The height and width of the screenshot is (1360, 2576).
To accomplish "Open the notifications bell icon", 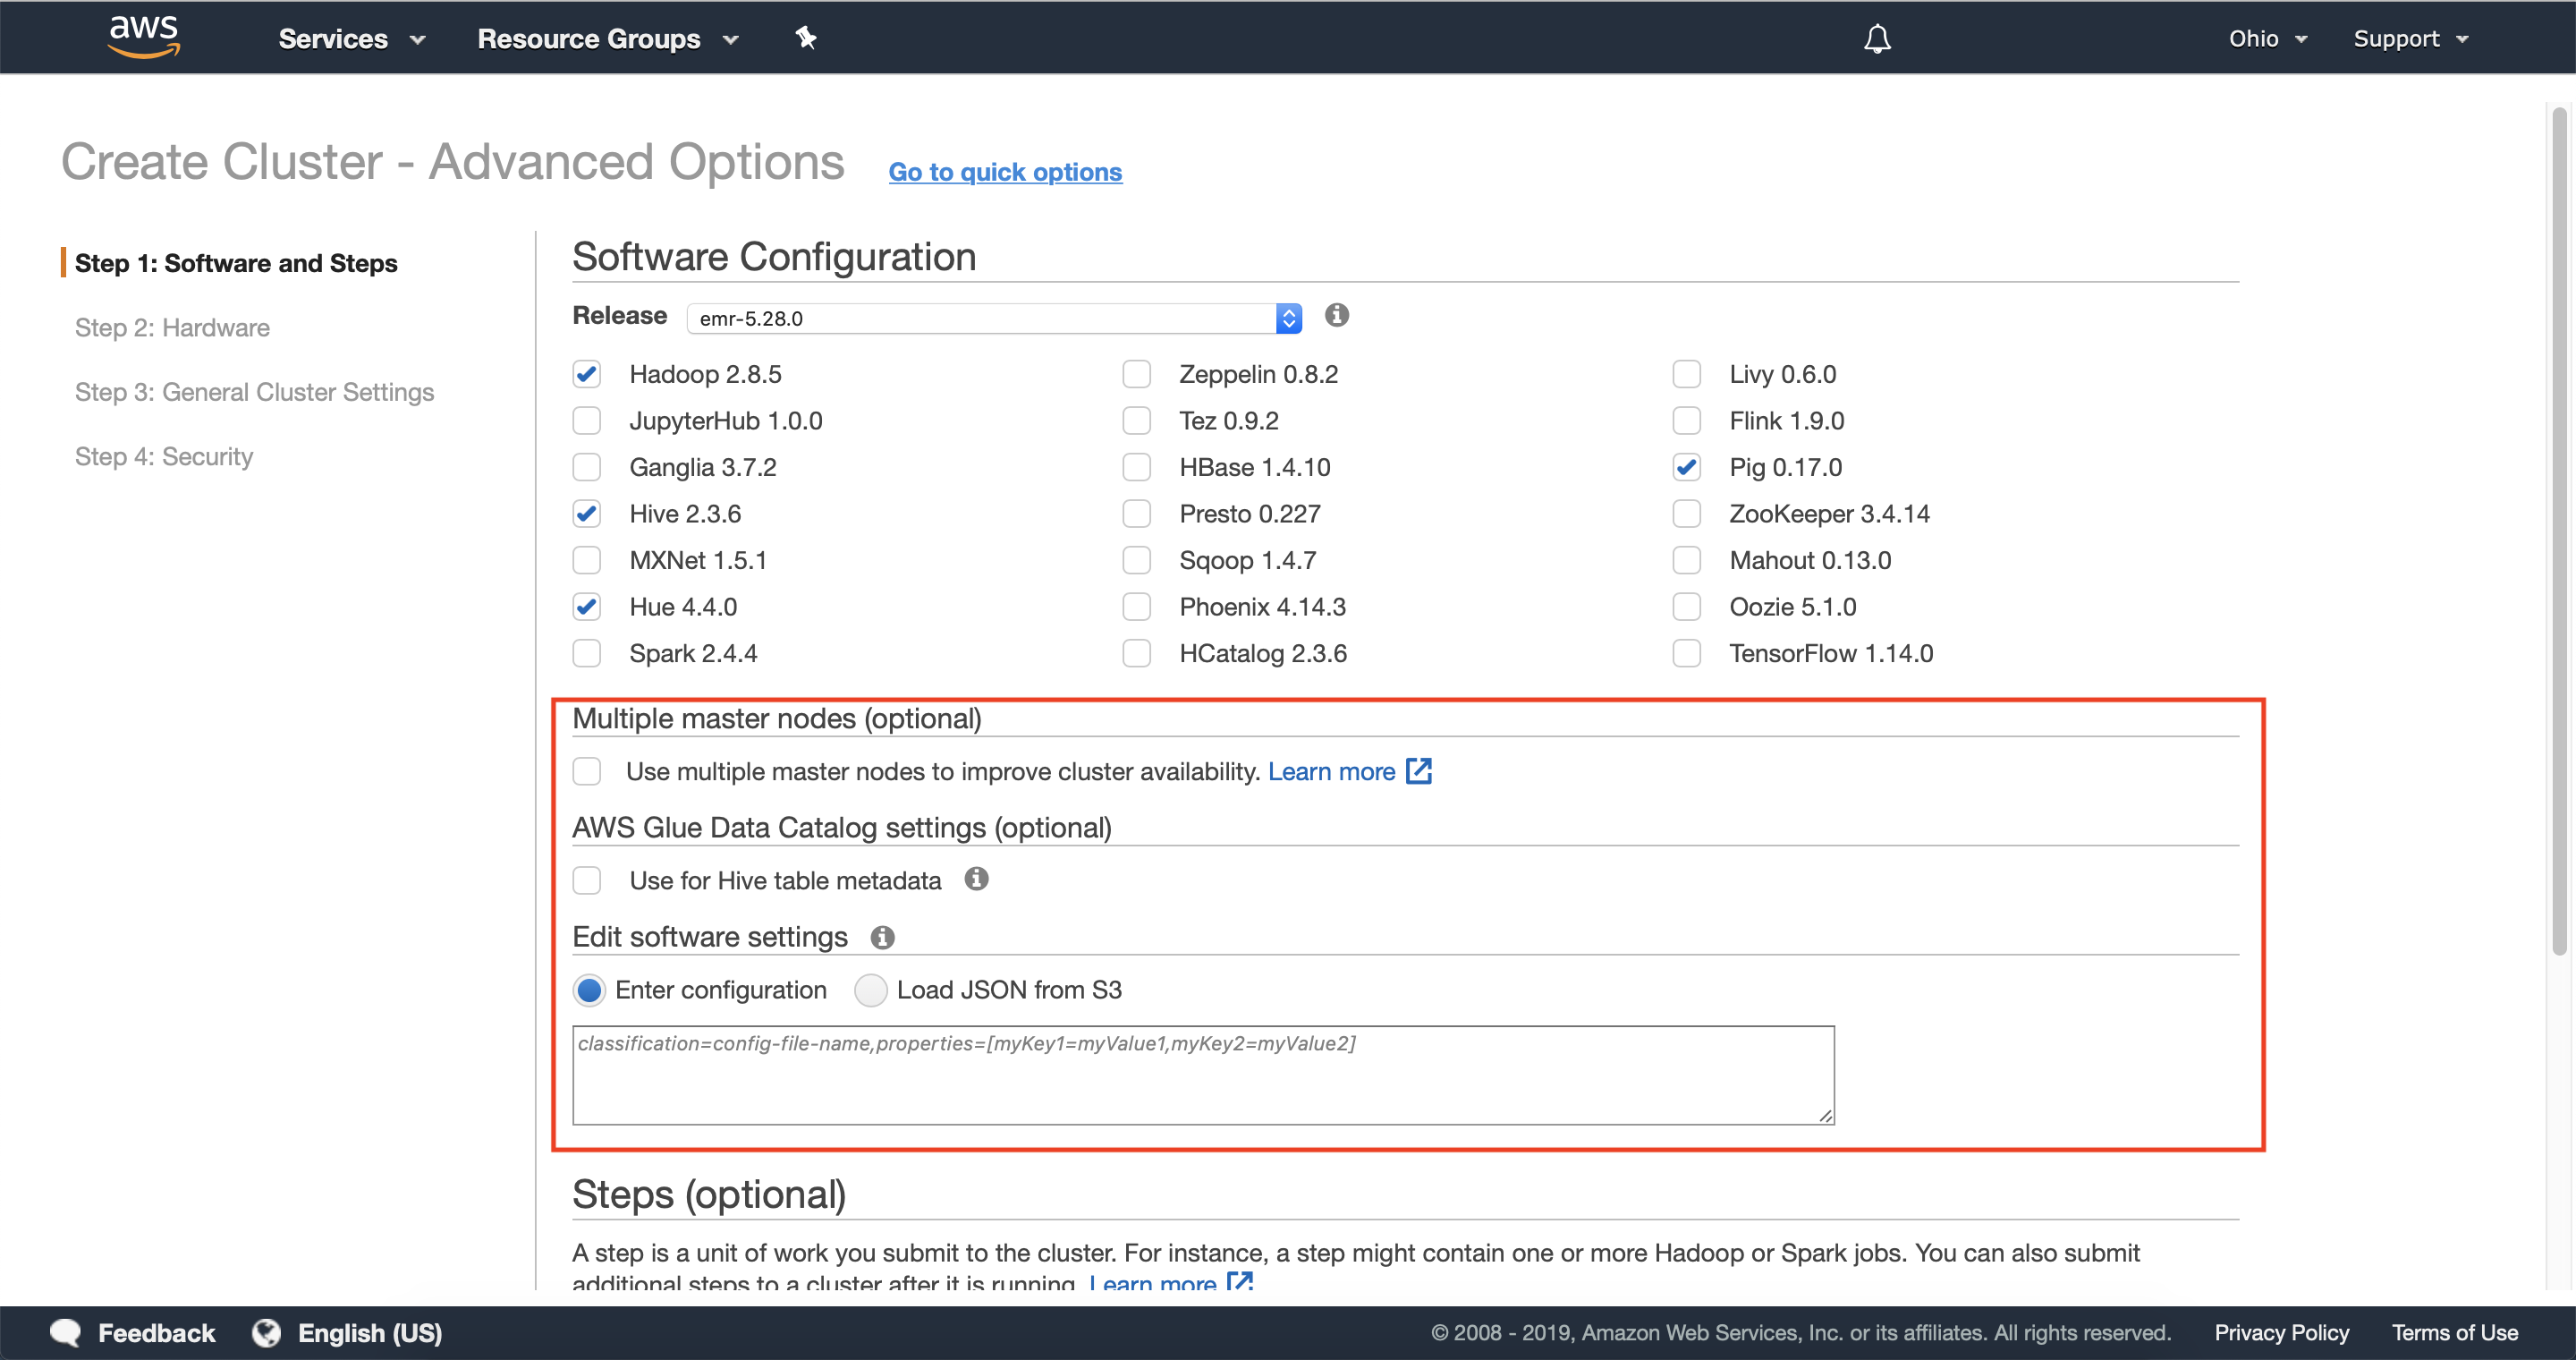I will click(x=1877, y=39).
